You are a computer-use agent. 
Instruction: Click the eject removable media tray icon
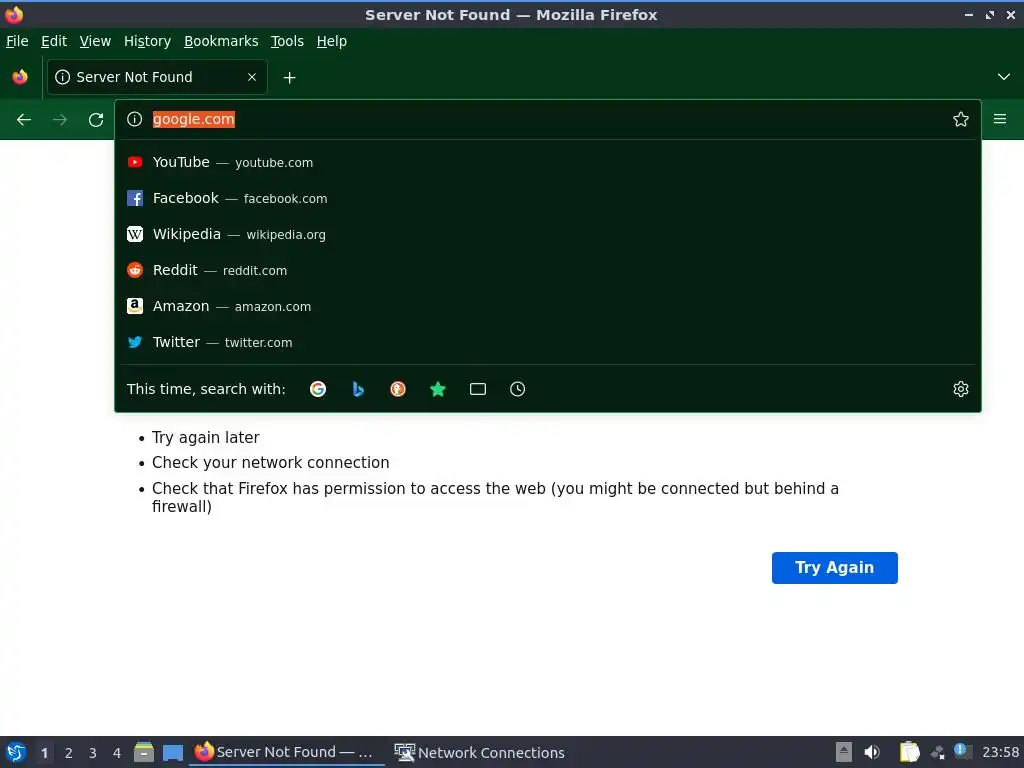(844, 752)
